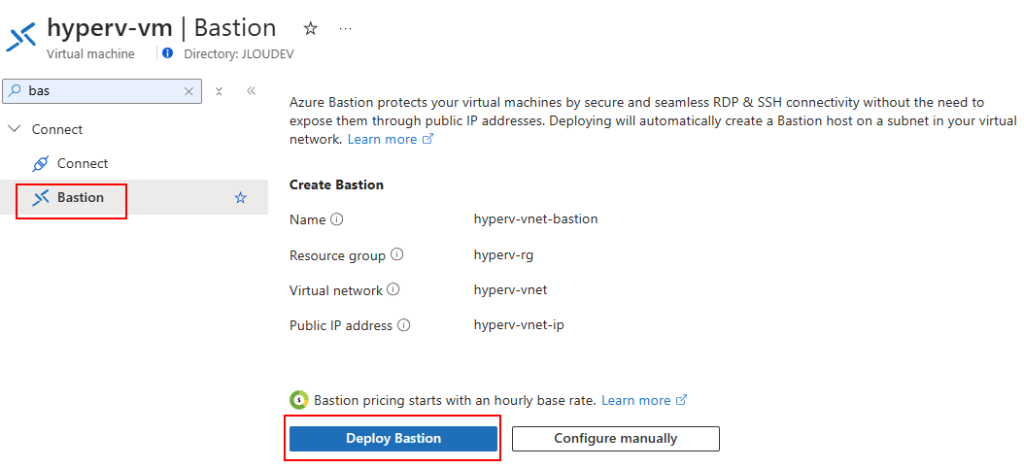
Task: Favorite this page with the header star
Action: 310,29
